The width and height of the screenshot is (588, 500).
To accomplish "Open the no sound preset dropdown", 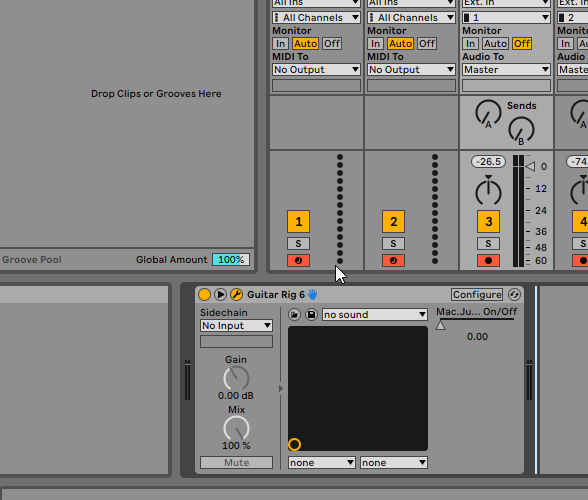I will (375, 314).
